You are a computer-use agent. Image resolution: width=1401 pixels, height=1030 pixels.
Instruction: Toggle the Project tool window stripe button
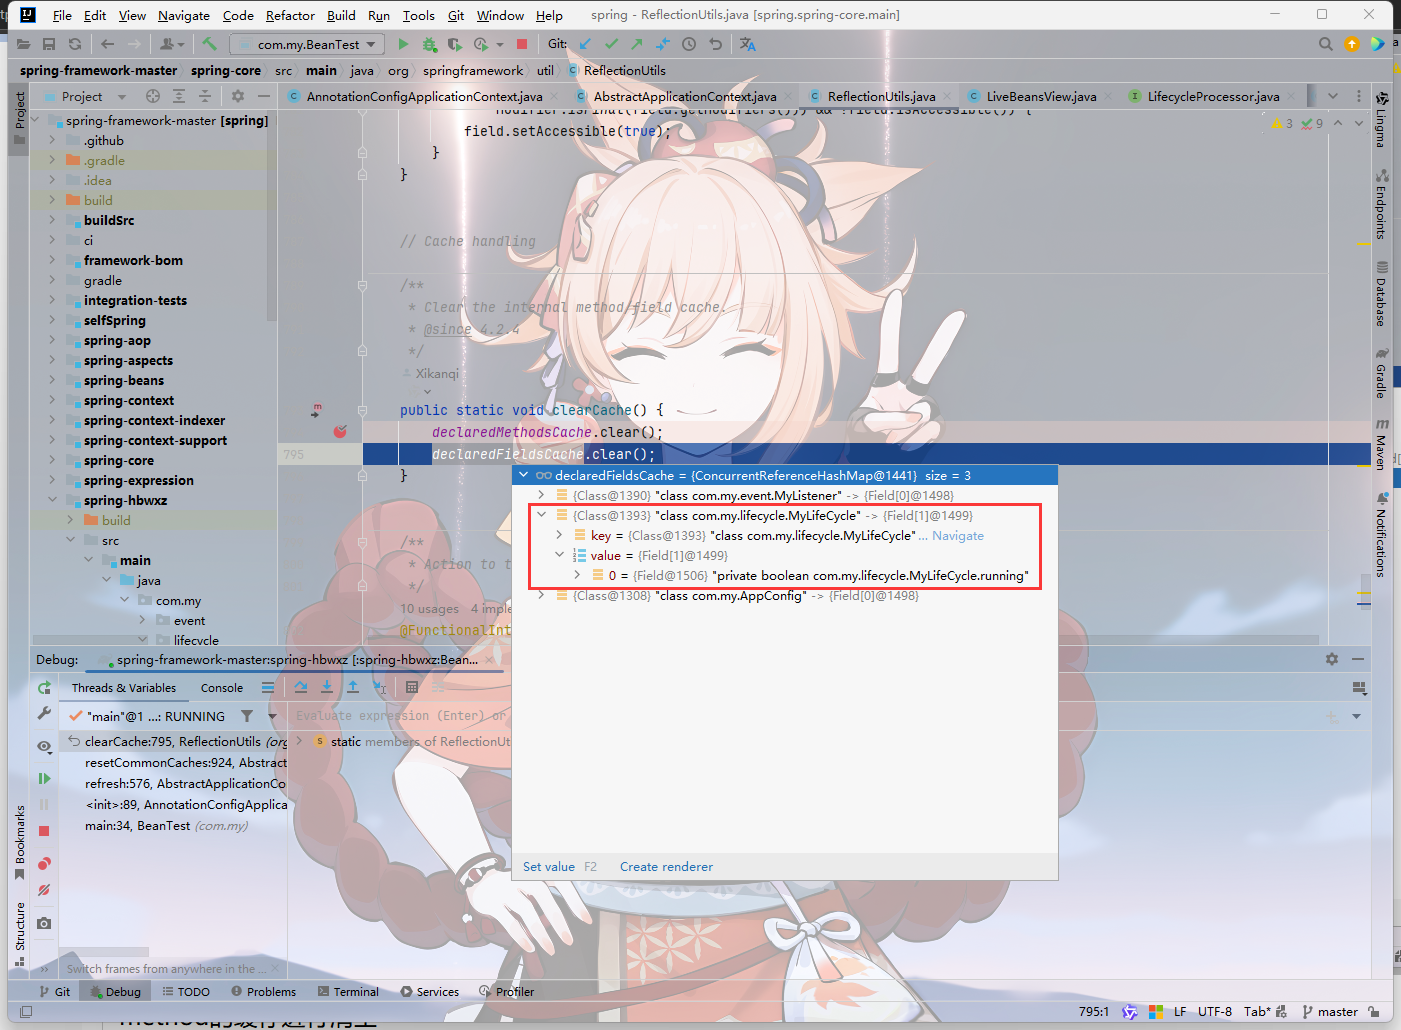[19, 118]
